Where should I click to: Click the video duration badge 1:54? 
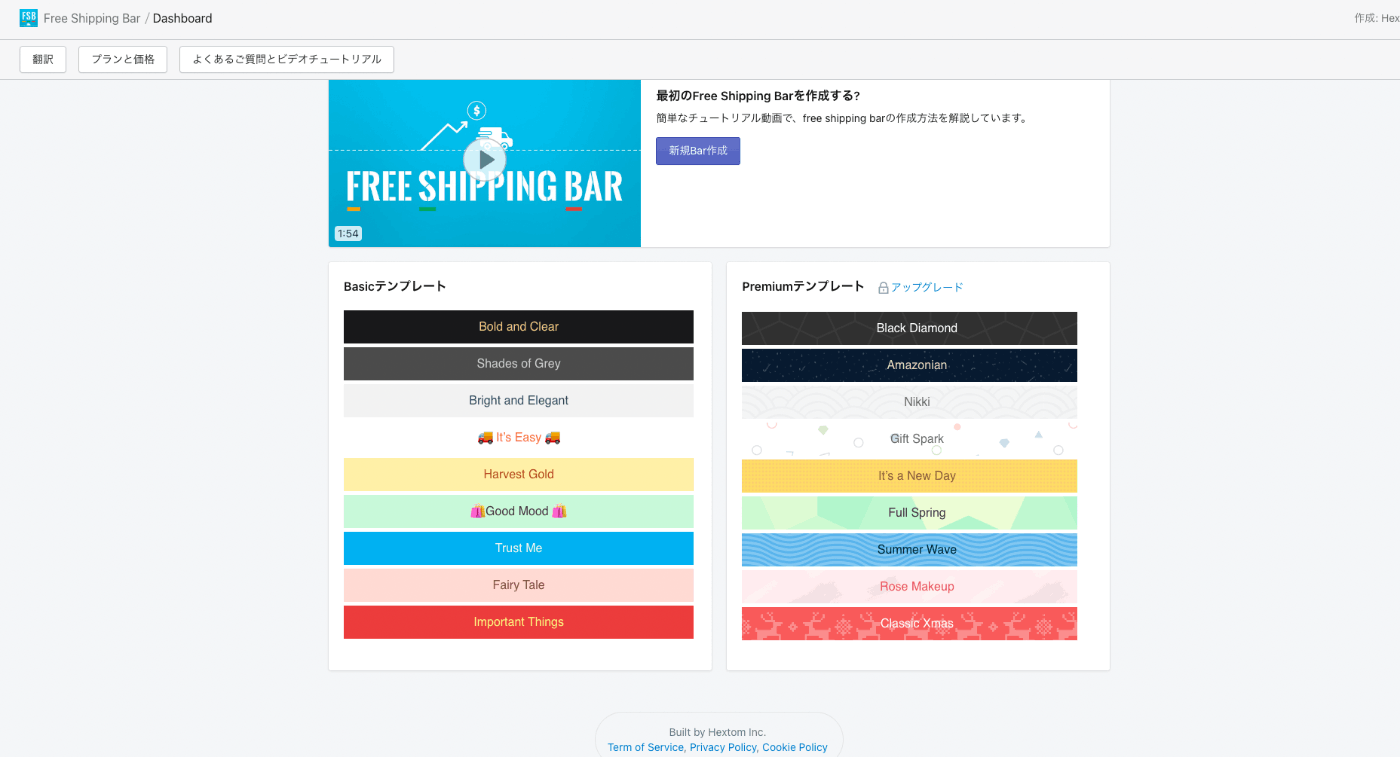click(348, 234)
